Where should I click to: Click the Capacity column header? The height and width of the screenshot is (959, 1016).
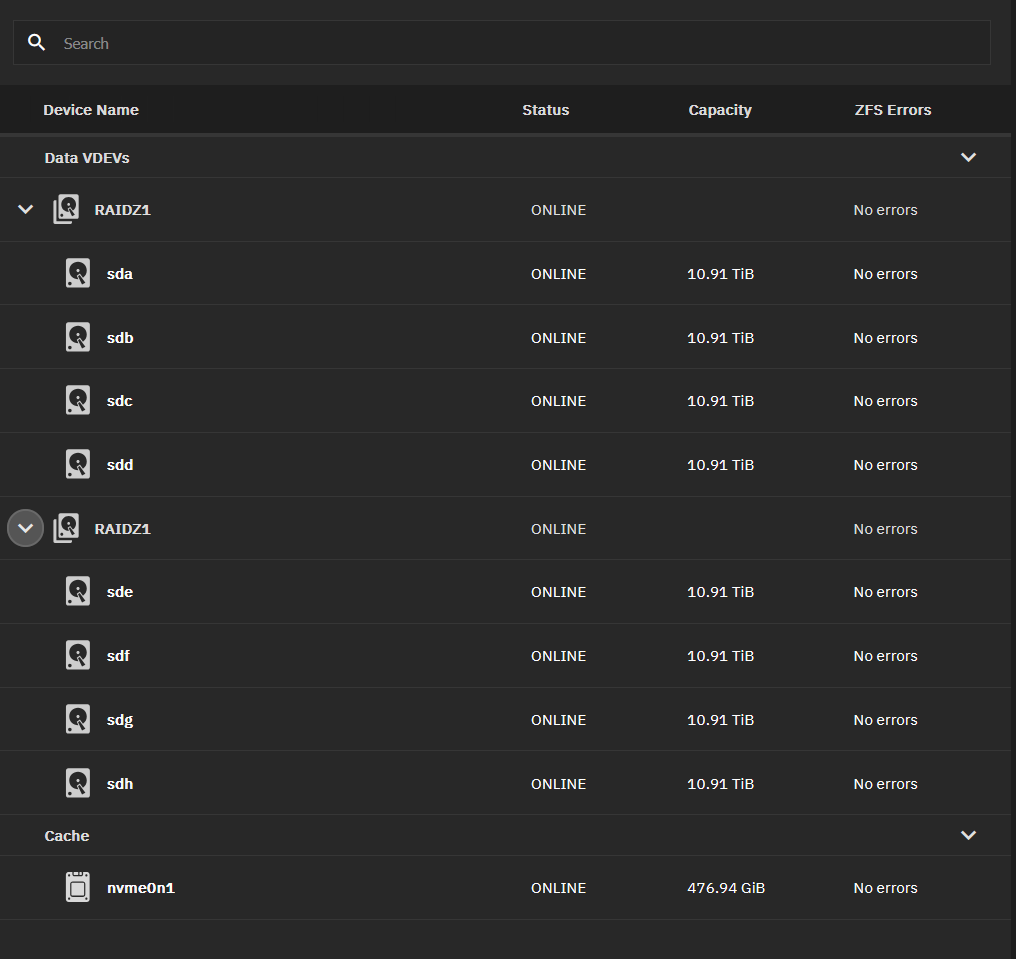pyautogui.click(x=719, y=110)
